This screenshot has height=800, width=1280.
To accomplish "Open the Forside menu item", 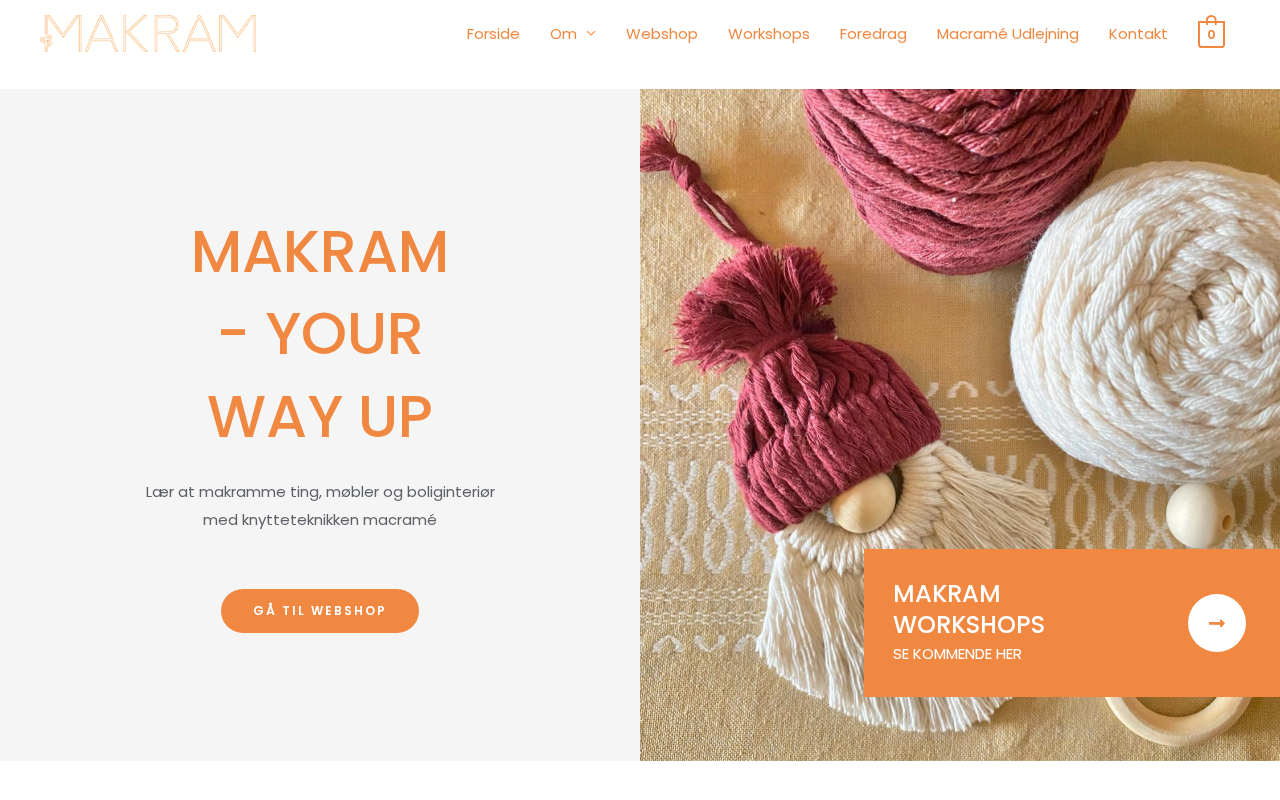I will [493, 34].
